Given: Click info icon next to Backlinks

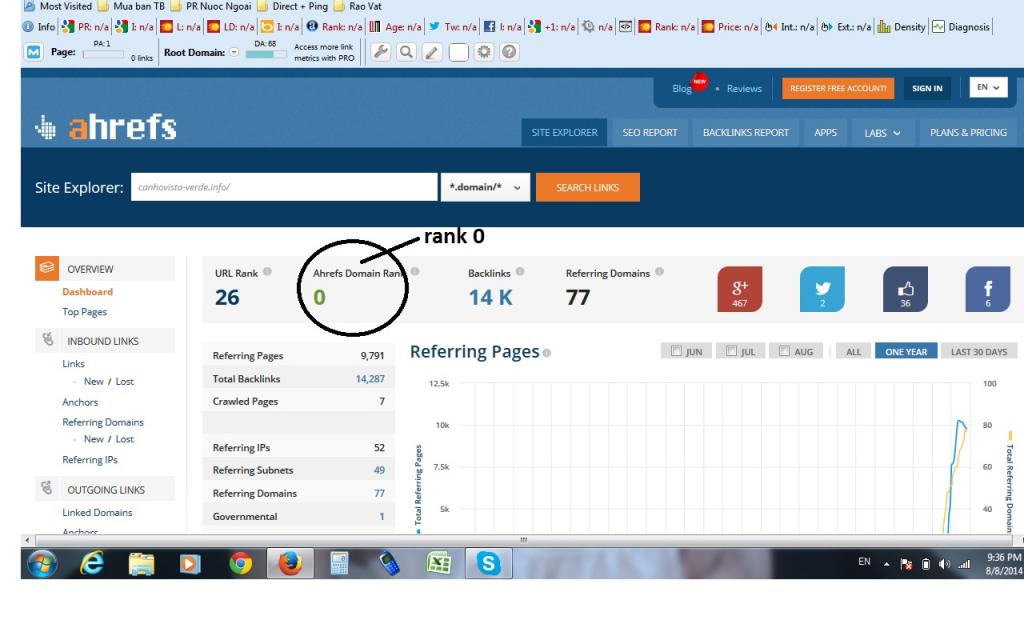Looking at the screenshot, I should pos(520,272).
